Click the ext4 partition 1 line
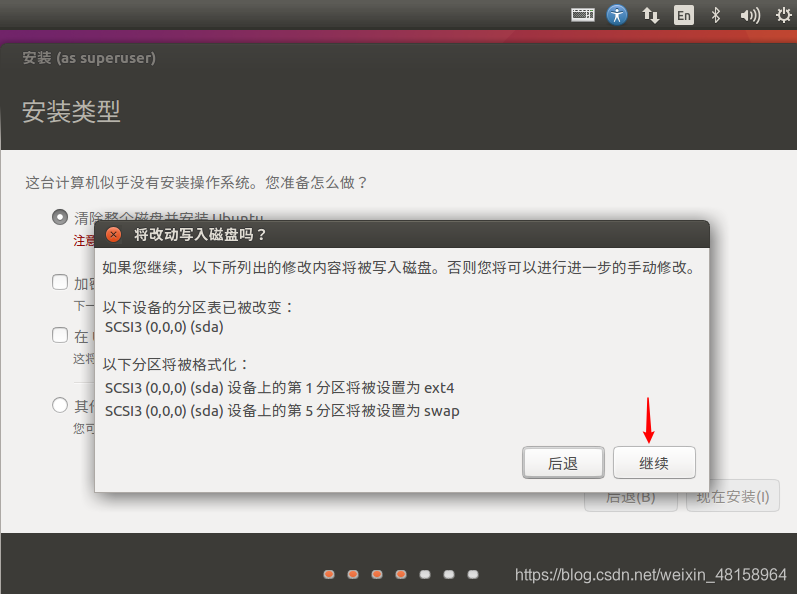 coord(279,388)
